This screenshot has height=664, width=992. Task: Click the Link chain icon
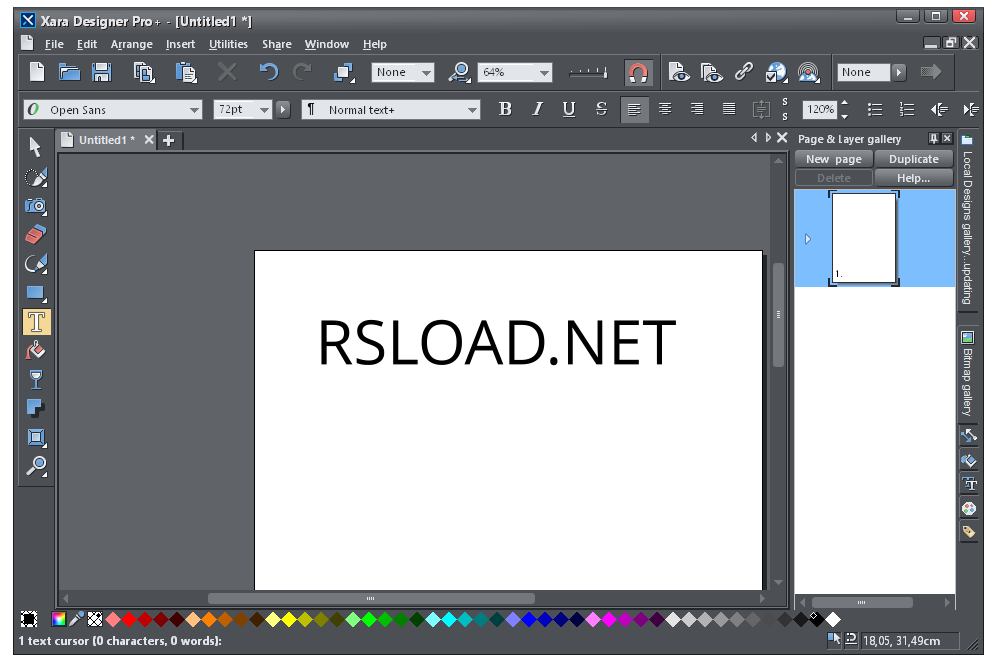743,71
